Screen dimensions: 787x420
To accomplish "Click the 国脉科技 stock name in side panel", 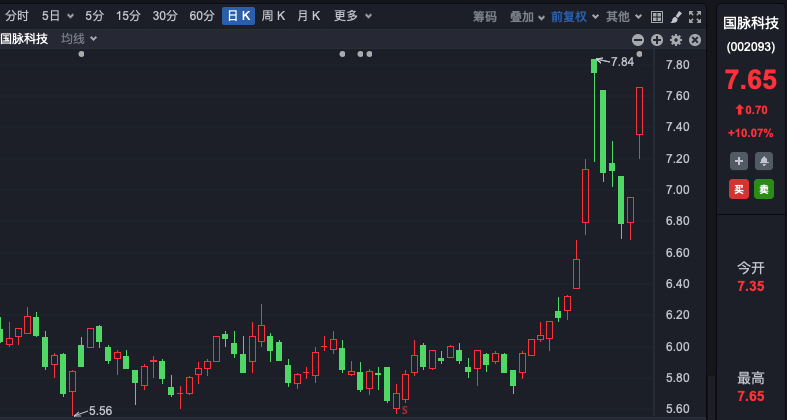I will point(751,23).
